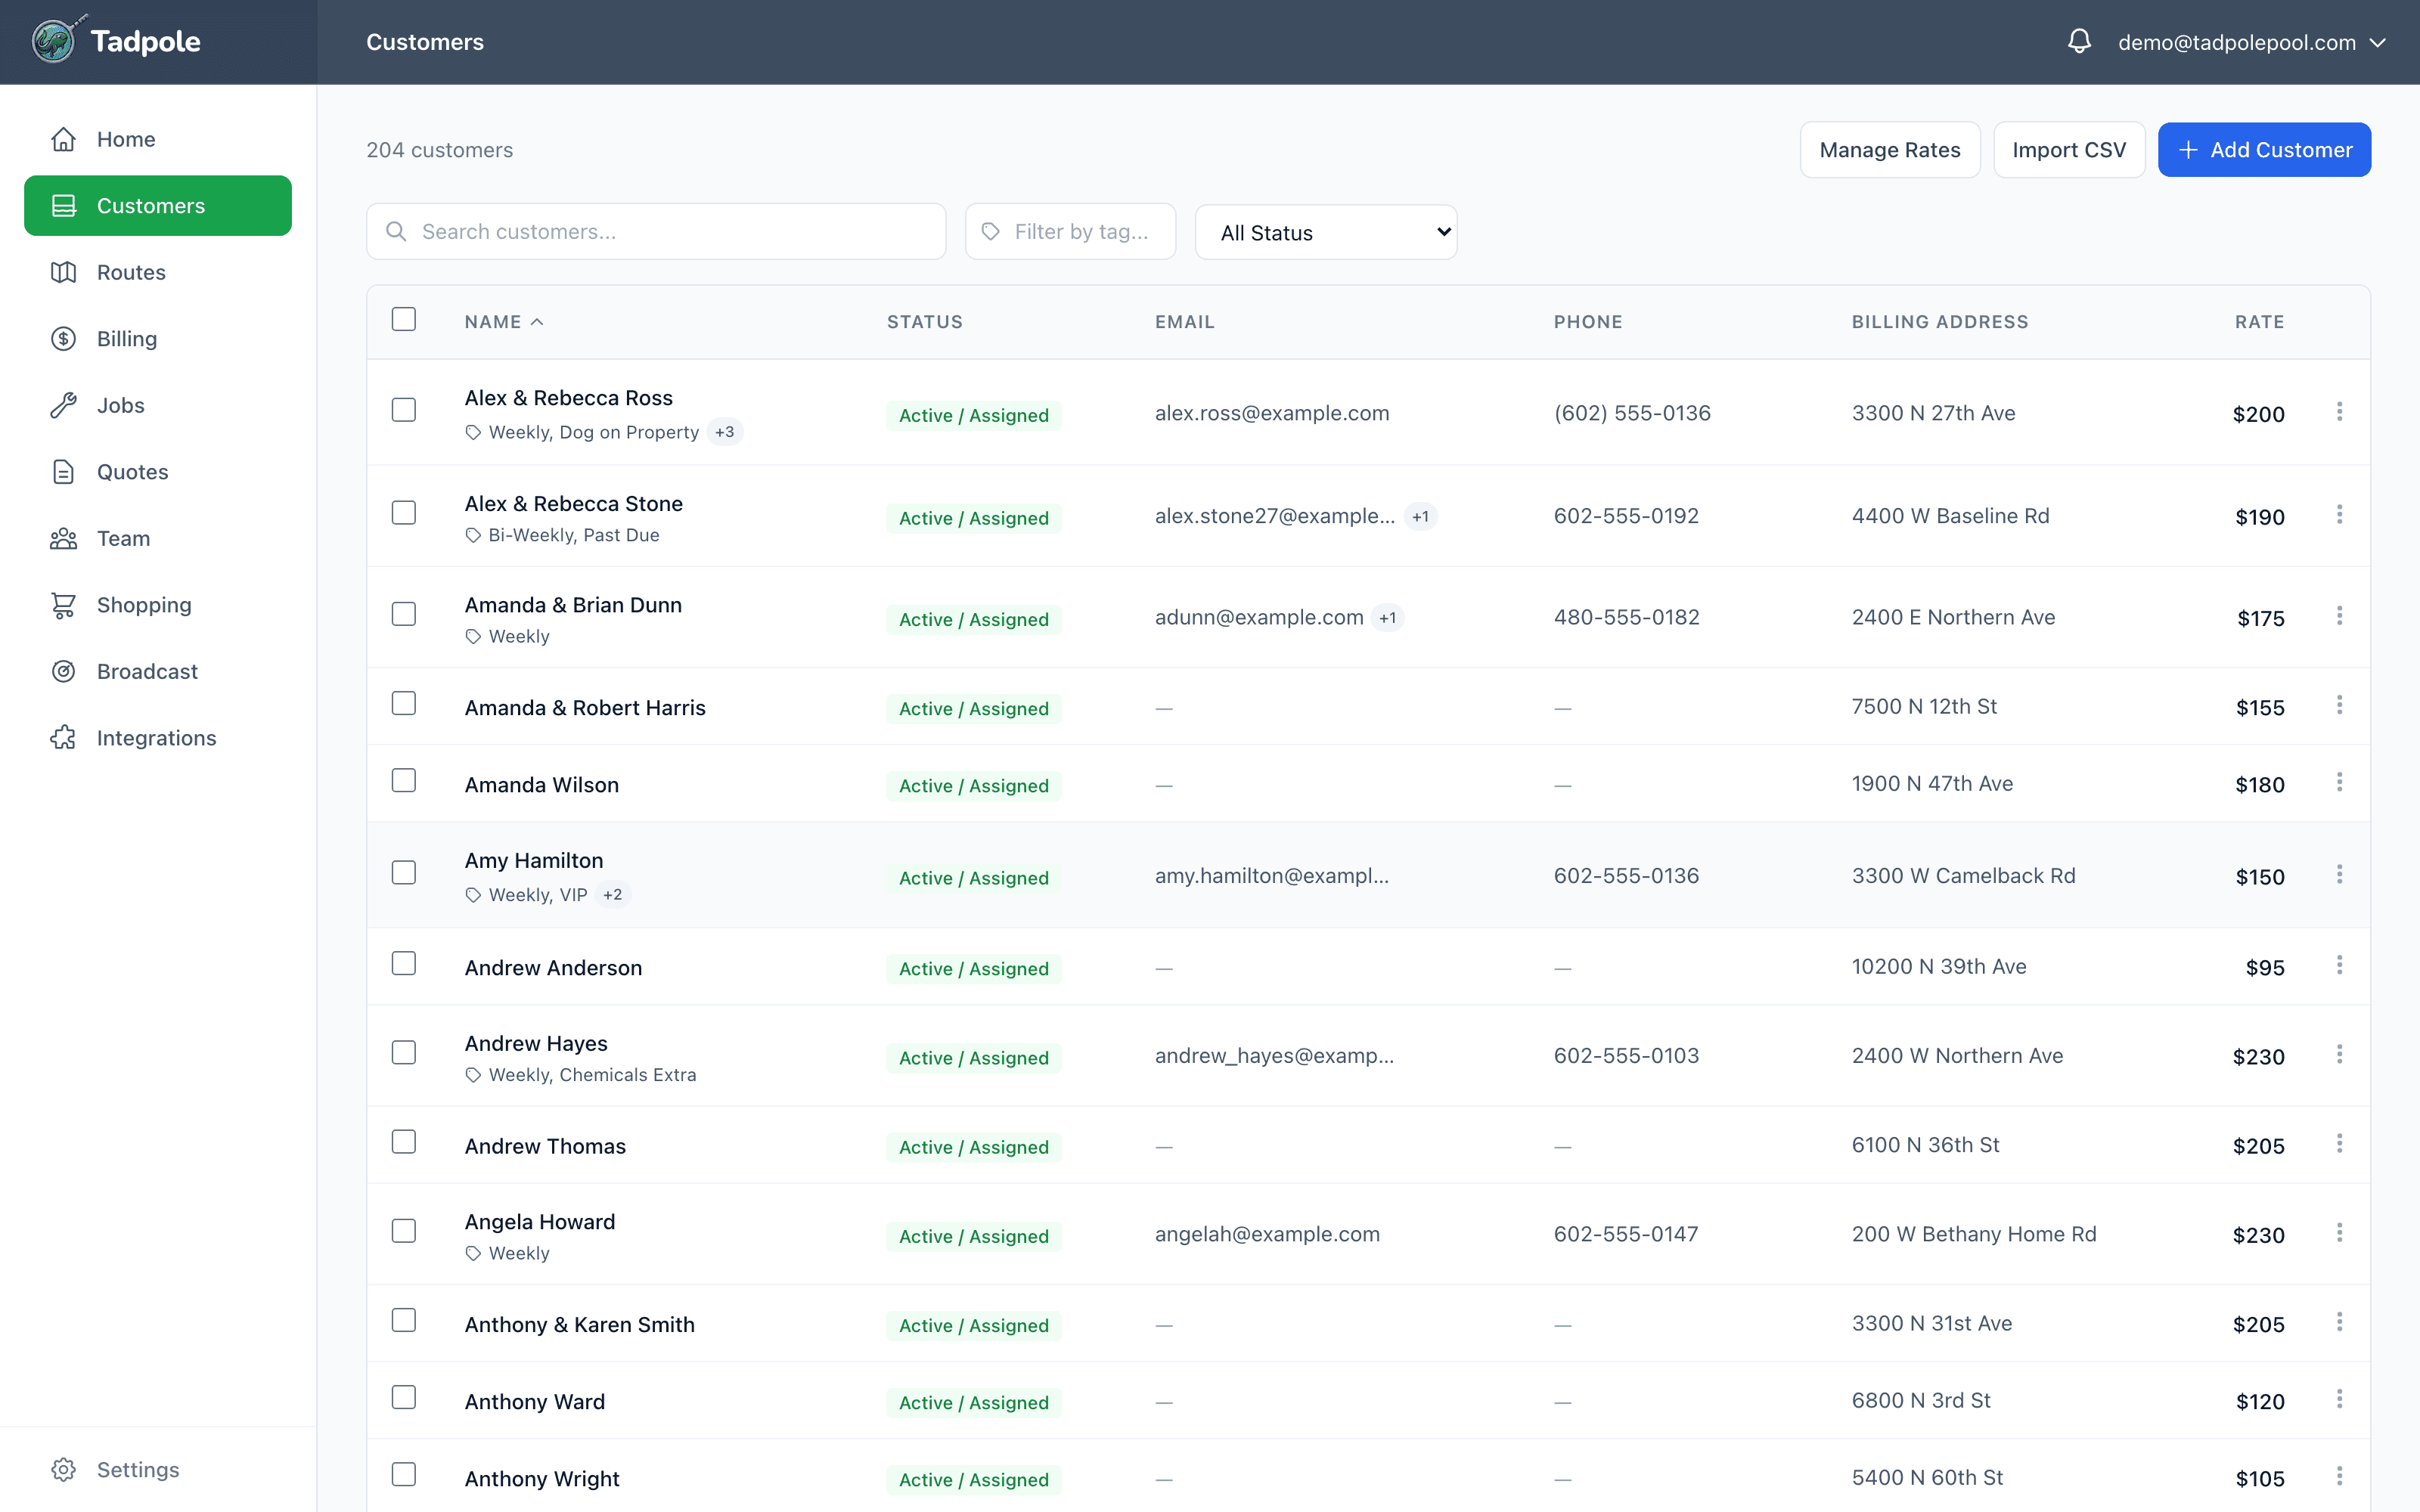Select Customers in sidebar
2420x1512 pixels.
coord(158,206)
